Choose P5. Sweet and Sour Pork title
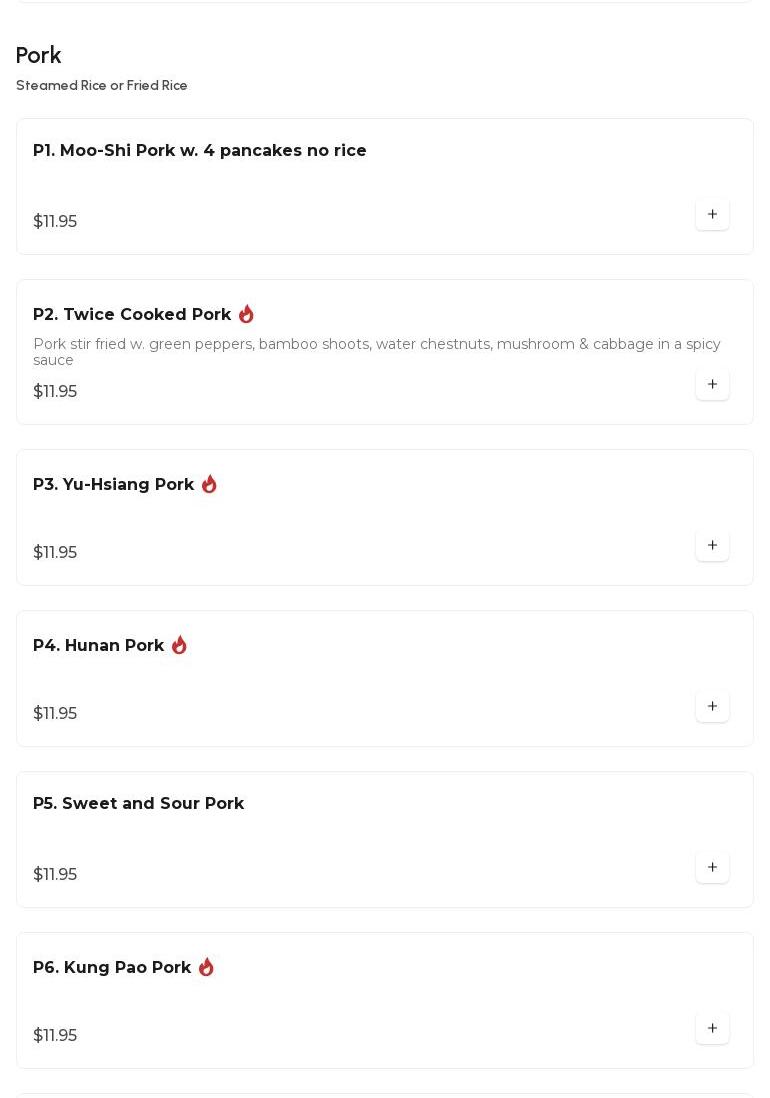 [139, 804]
